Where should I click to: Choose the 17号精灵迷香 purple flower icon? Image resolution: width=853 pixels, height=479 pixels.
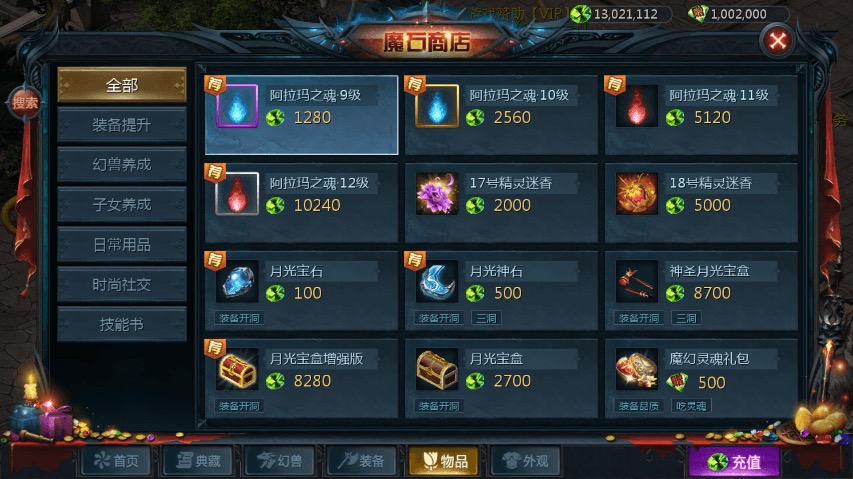coord(436,194)
